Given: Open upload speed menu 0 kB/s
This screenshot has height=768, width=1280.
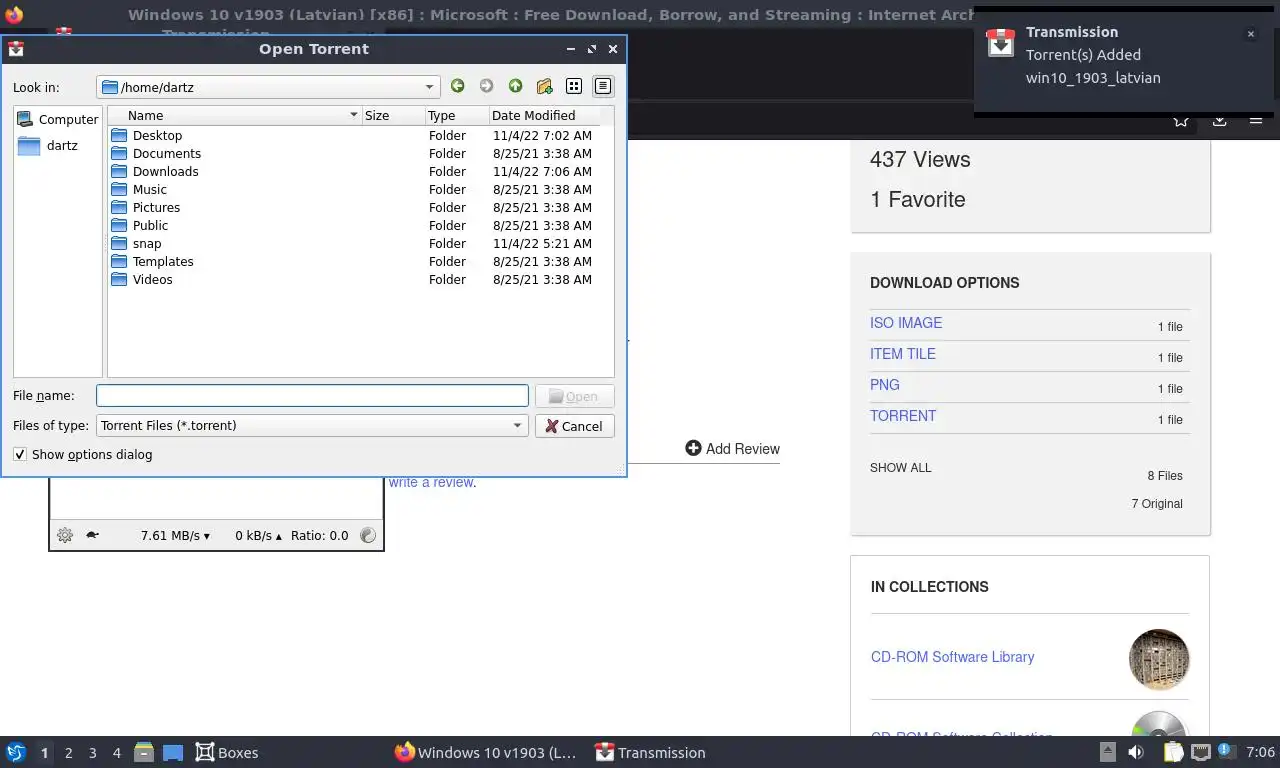Looking at the screenshot, I should click(x=259, y=535).
